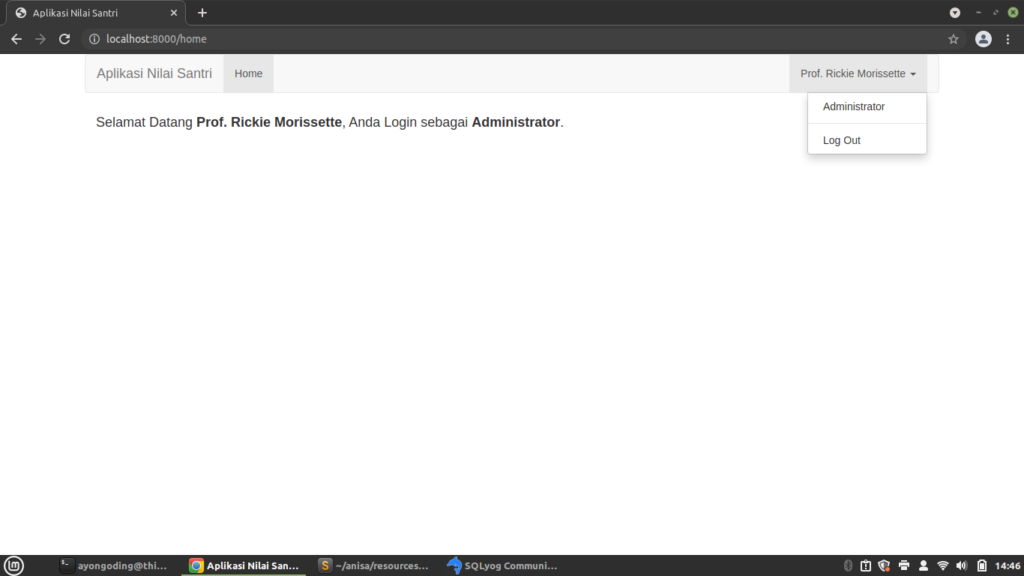Click the user account tray icon

click(923, 566)
